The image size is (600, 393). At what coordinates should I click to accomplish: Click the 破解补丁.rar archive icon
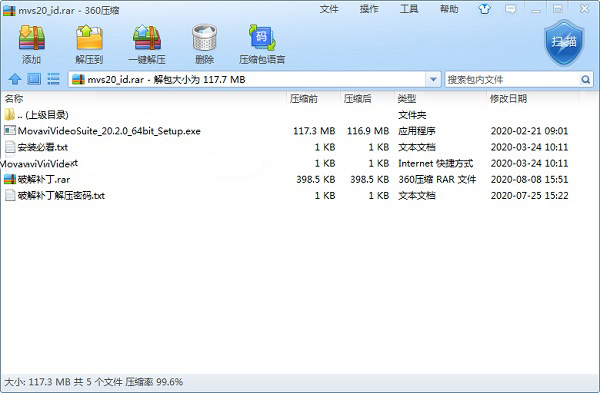(x=10, y=179)
